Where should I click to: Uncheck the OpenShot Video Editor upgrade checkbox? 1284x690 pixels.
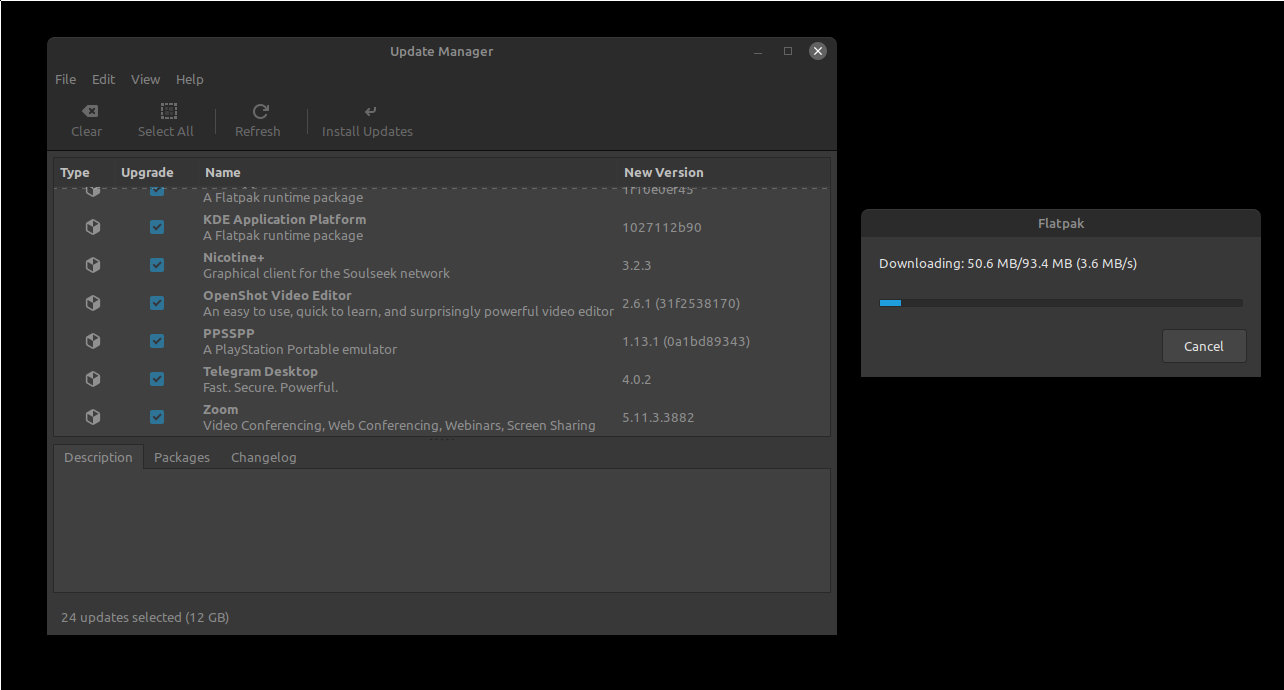[x=157, y=303]
